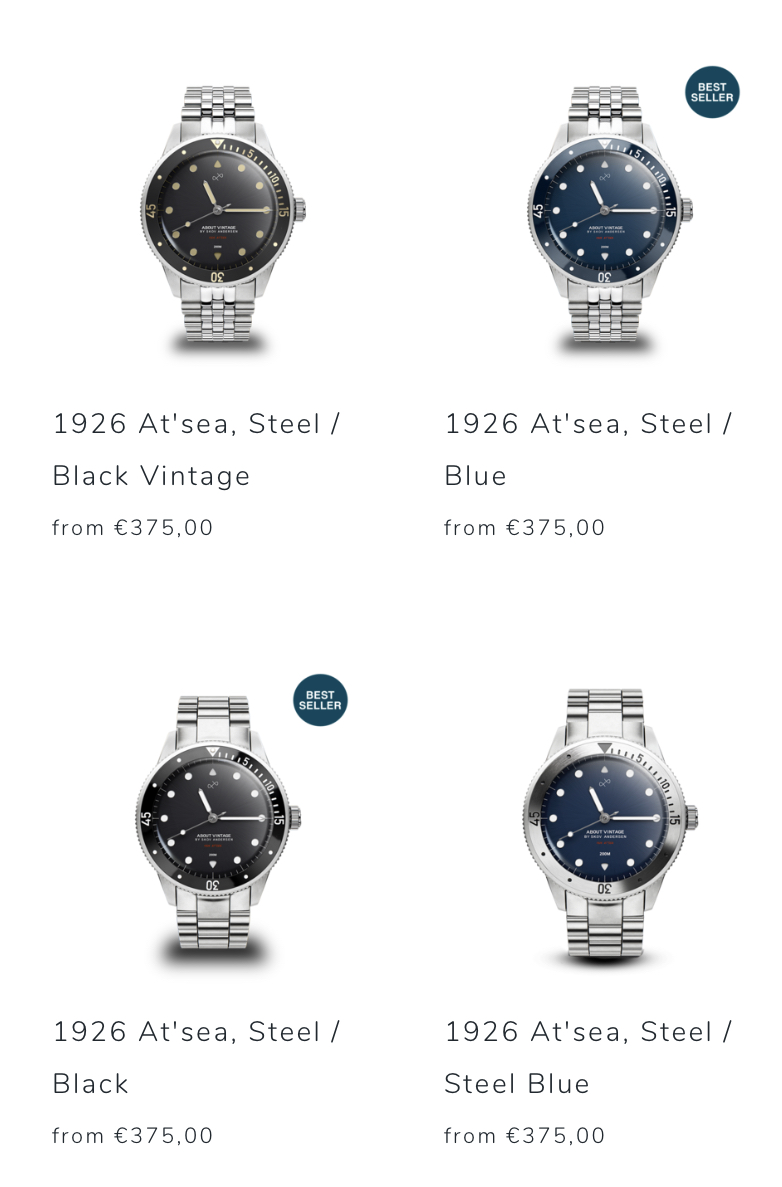Open the Steel Blue watch product image
782x1187 pixels.
point(610,825)
